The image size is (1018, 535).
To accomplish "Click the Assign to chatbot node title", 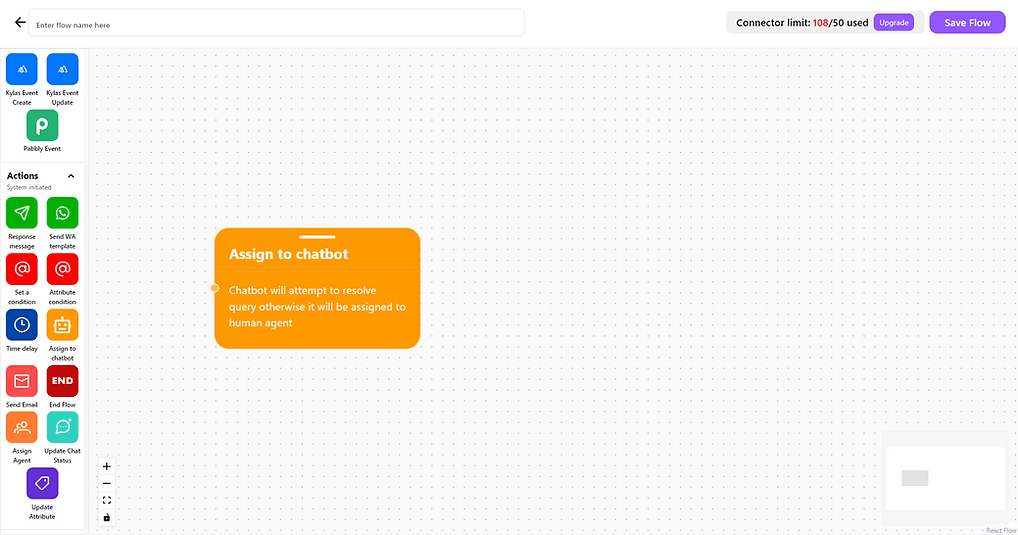I will (288, 254).
